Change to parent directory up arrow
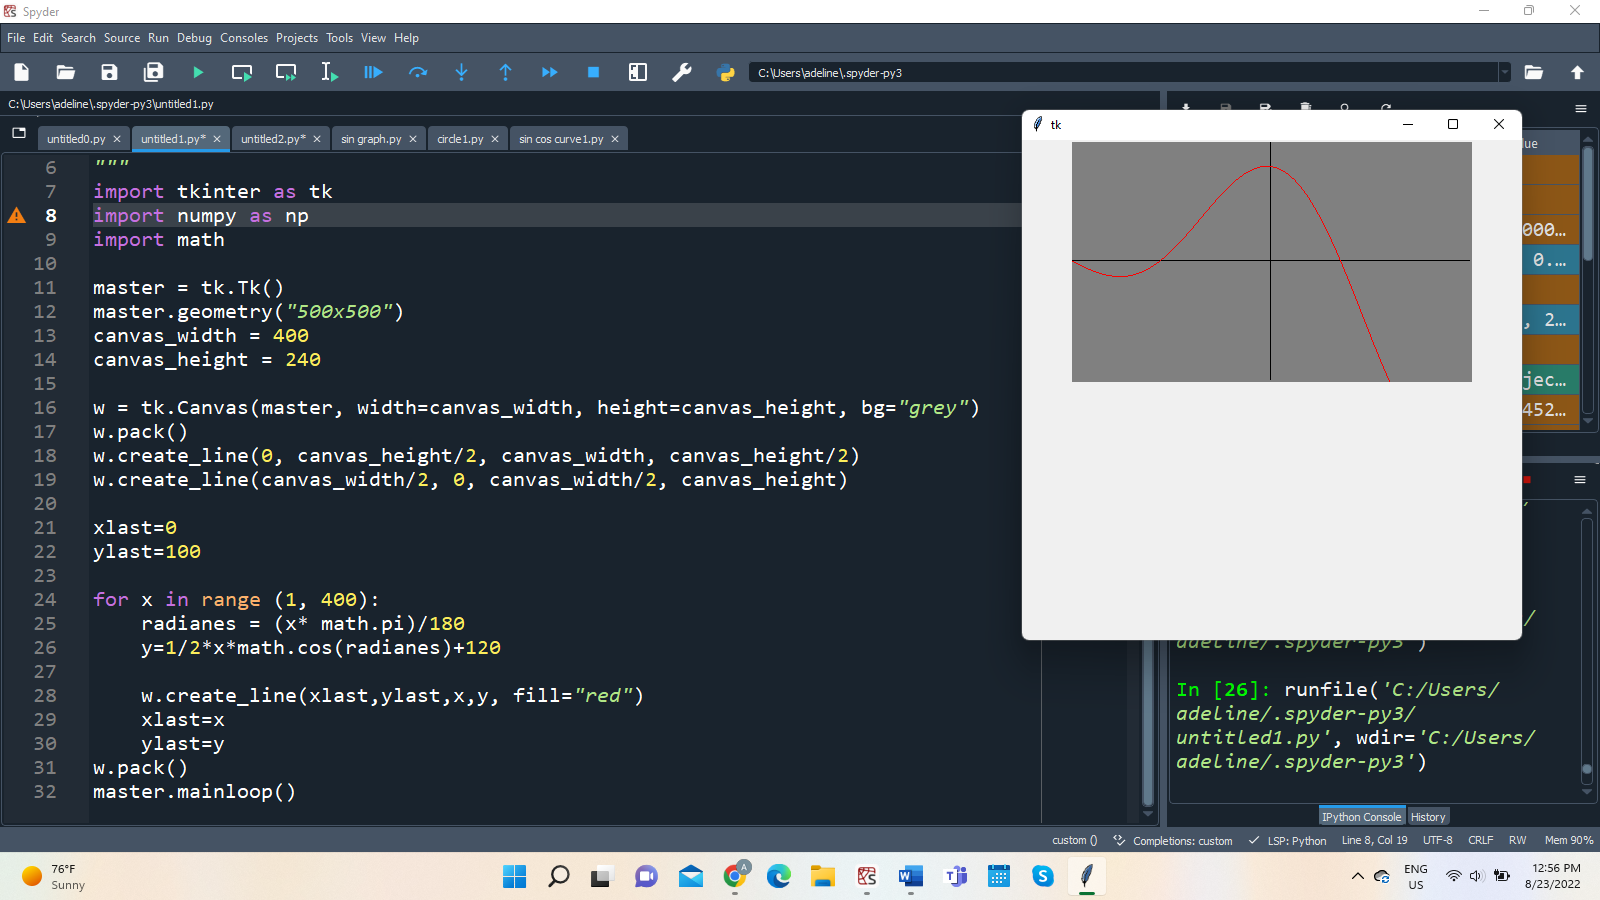The width and height of the screenshot is (1600, 900). (1577, 72)
